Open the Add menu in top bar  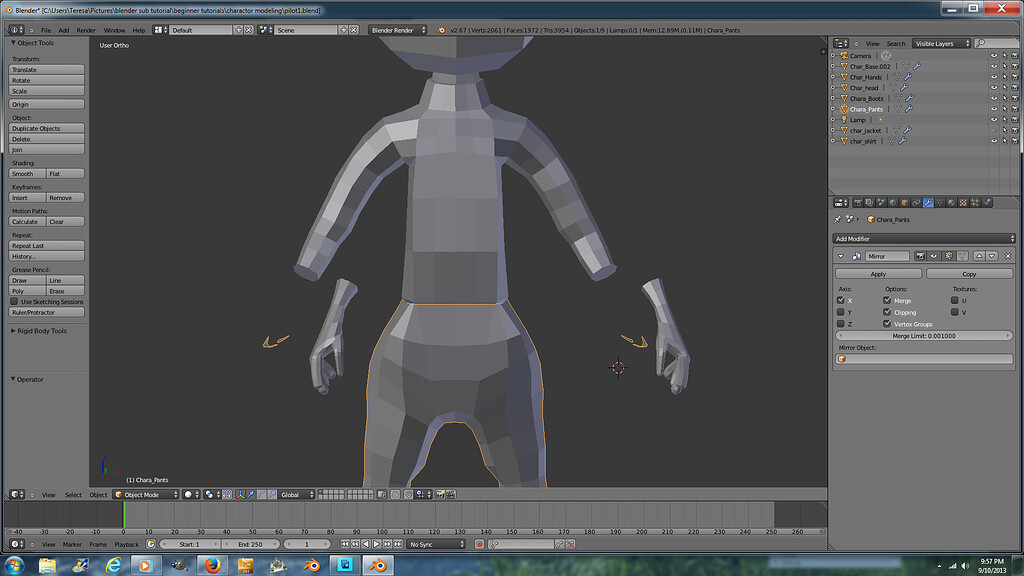[x=63, y=30]
